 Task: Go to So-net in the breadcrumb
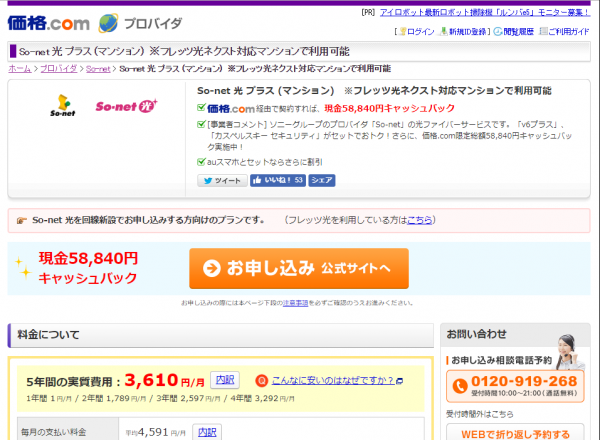click(97, 69)
